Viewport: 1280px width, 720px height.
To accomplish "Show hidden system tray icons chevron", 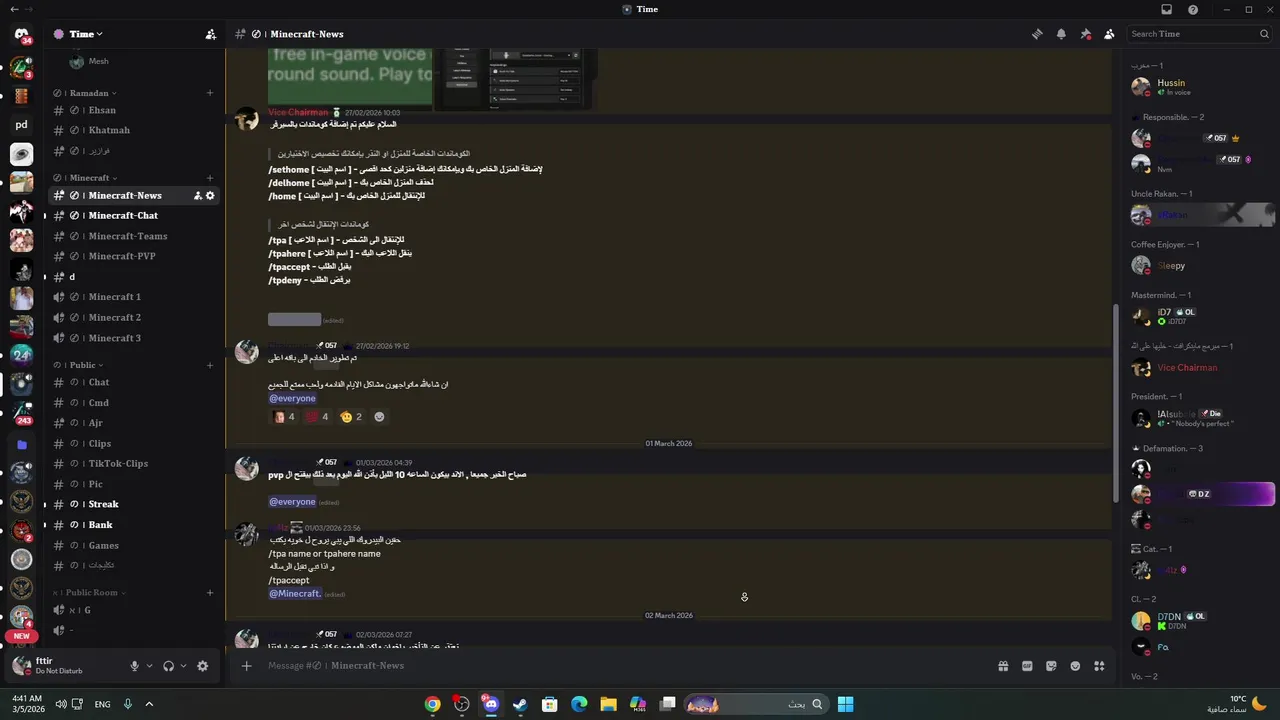I will [149, 704].
